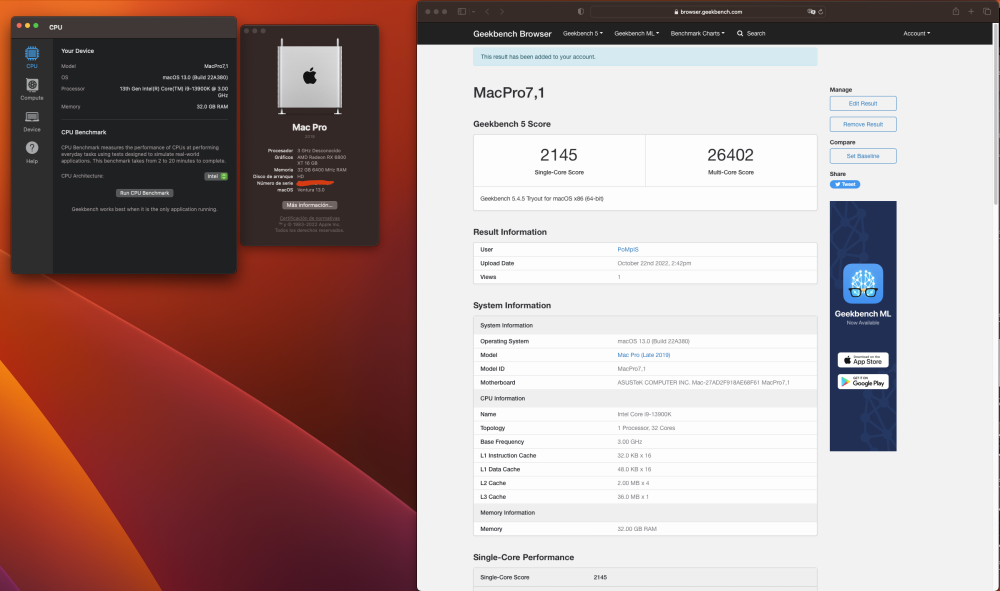Image resolution: width=1000 pixels, height=591 pixels.
Task: Click the Tweet share button
Action: pos(844,184)
